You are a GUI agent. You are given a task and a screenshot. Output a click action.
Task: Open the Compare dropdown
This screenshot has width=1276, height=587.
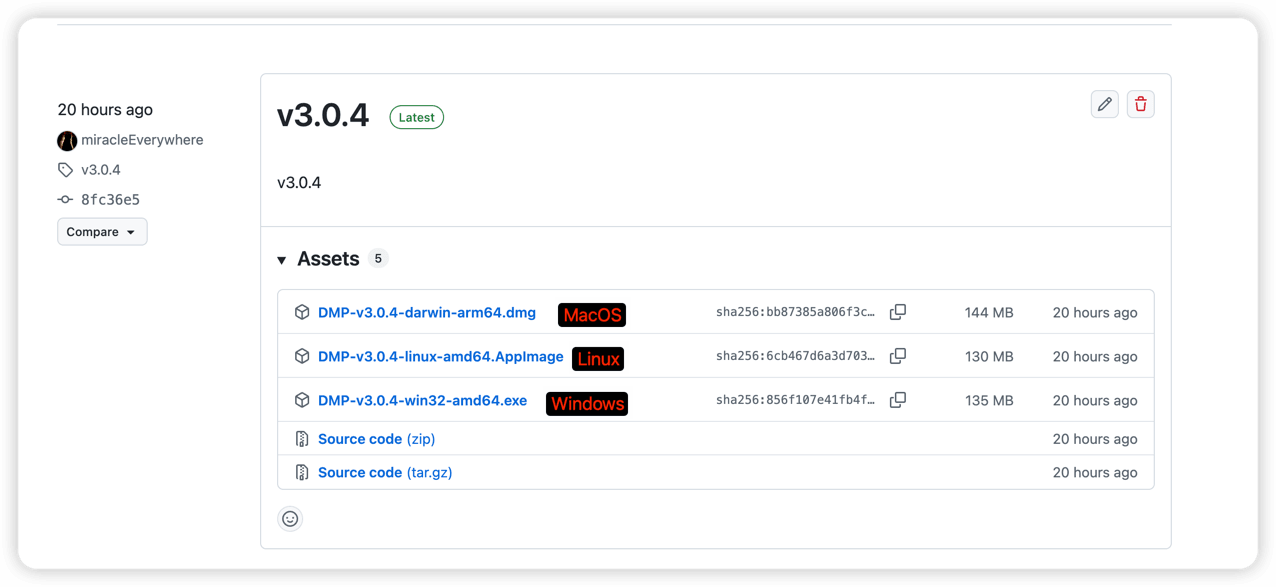coord(102,232)
